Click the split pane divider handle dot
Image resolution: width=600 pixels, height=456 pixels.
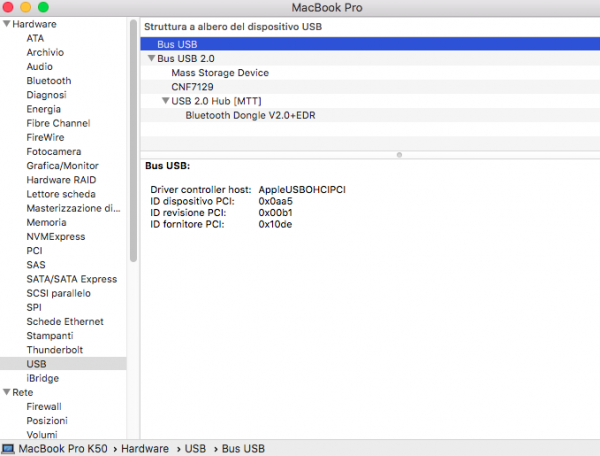point(399,155)
